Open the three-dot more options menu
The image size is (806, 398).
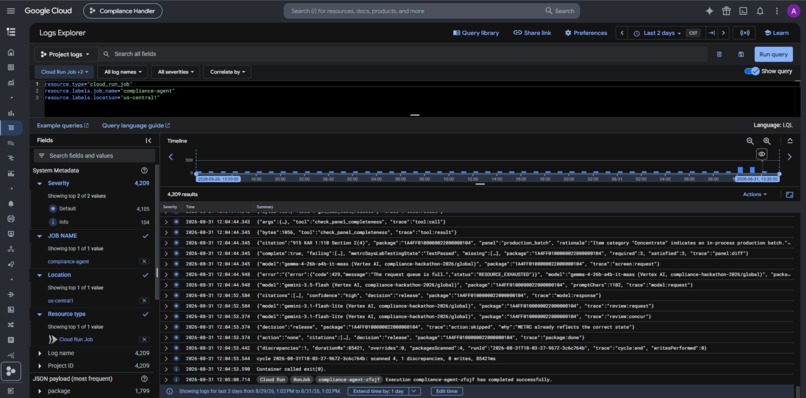tap(776, 11)
